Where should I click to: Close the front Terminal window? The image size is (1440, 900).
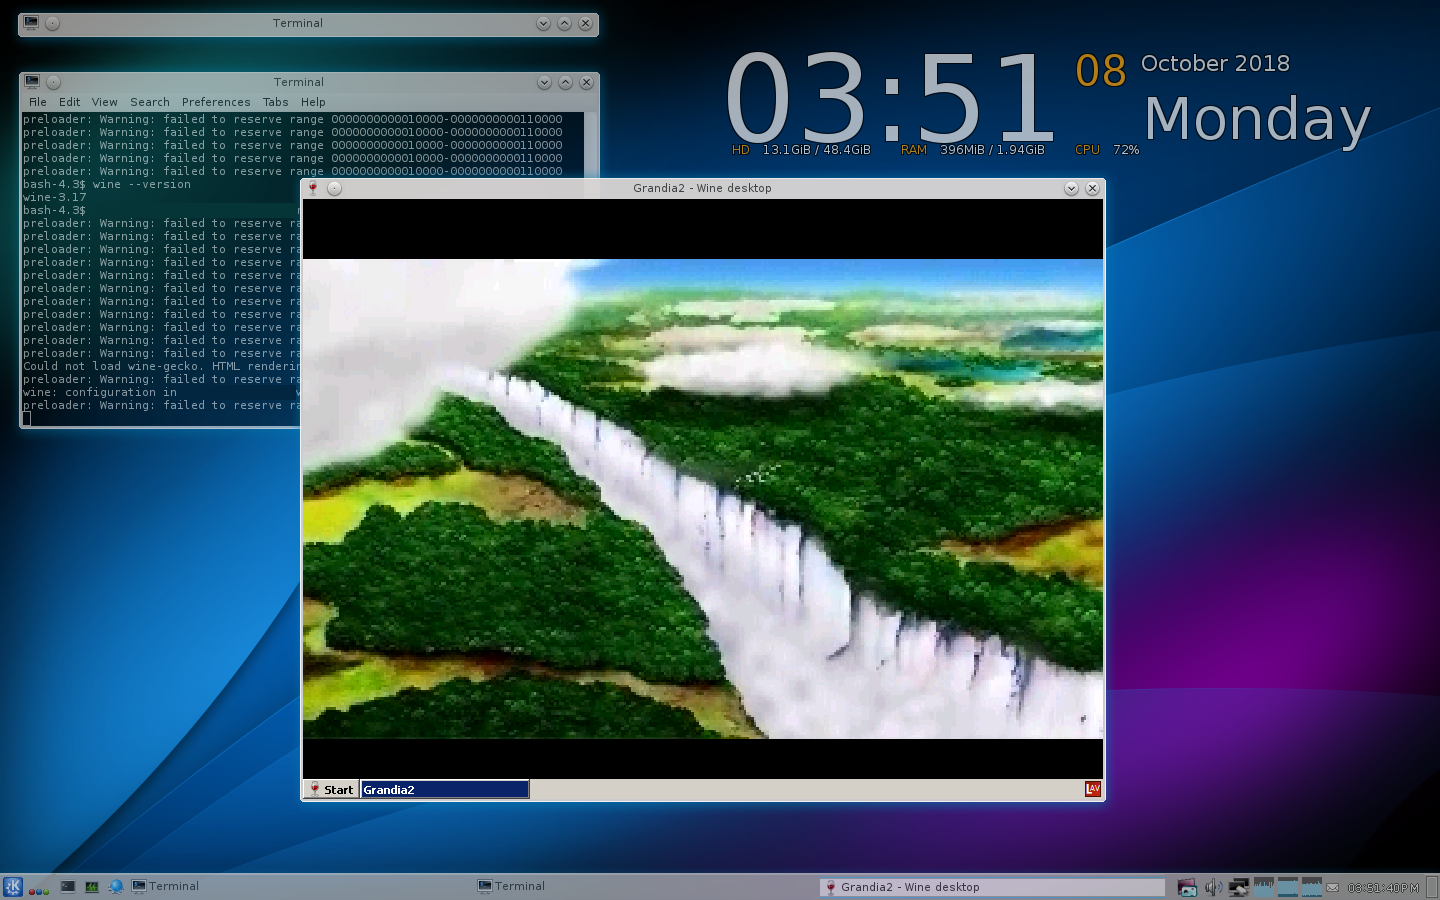tap(587, 82)
